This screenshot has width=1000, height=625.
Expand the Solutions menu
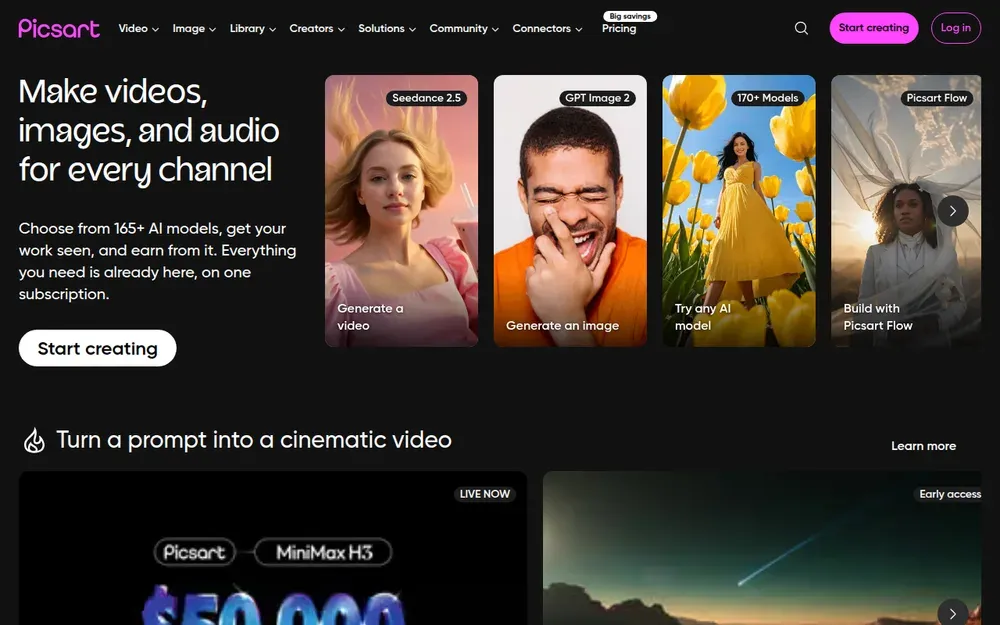click(x=386, y=29)
